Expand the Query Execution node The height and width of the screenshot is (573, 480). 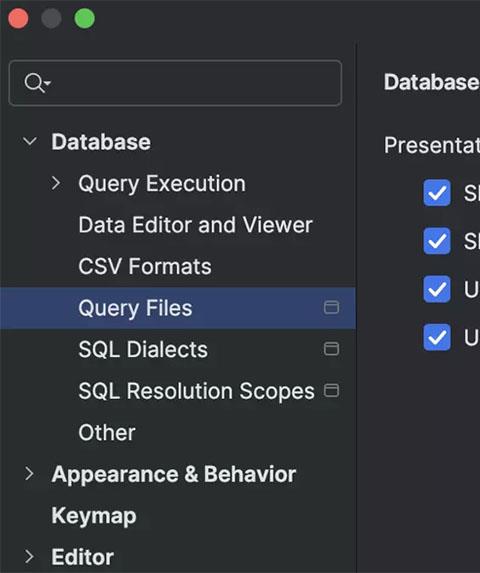(56, 183)
